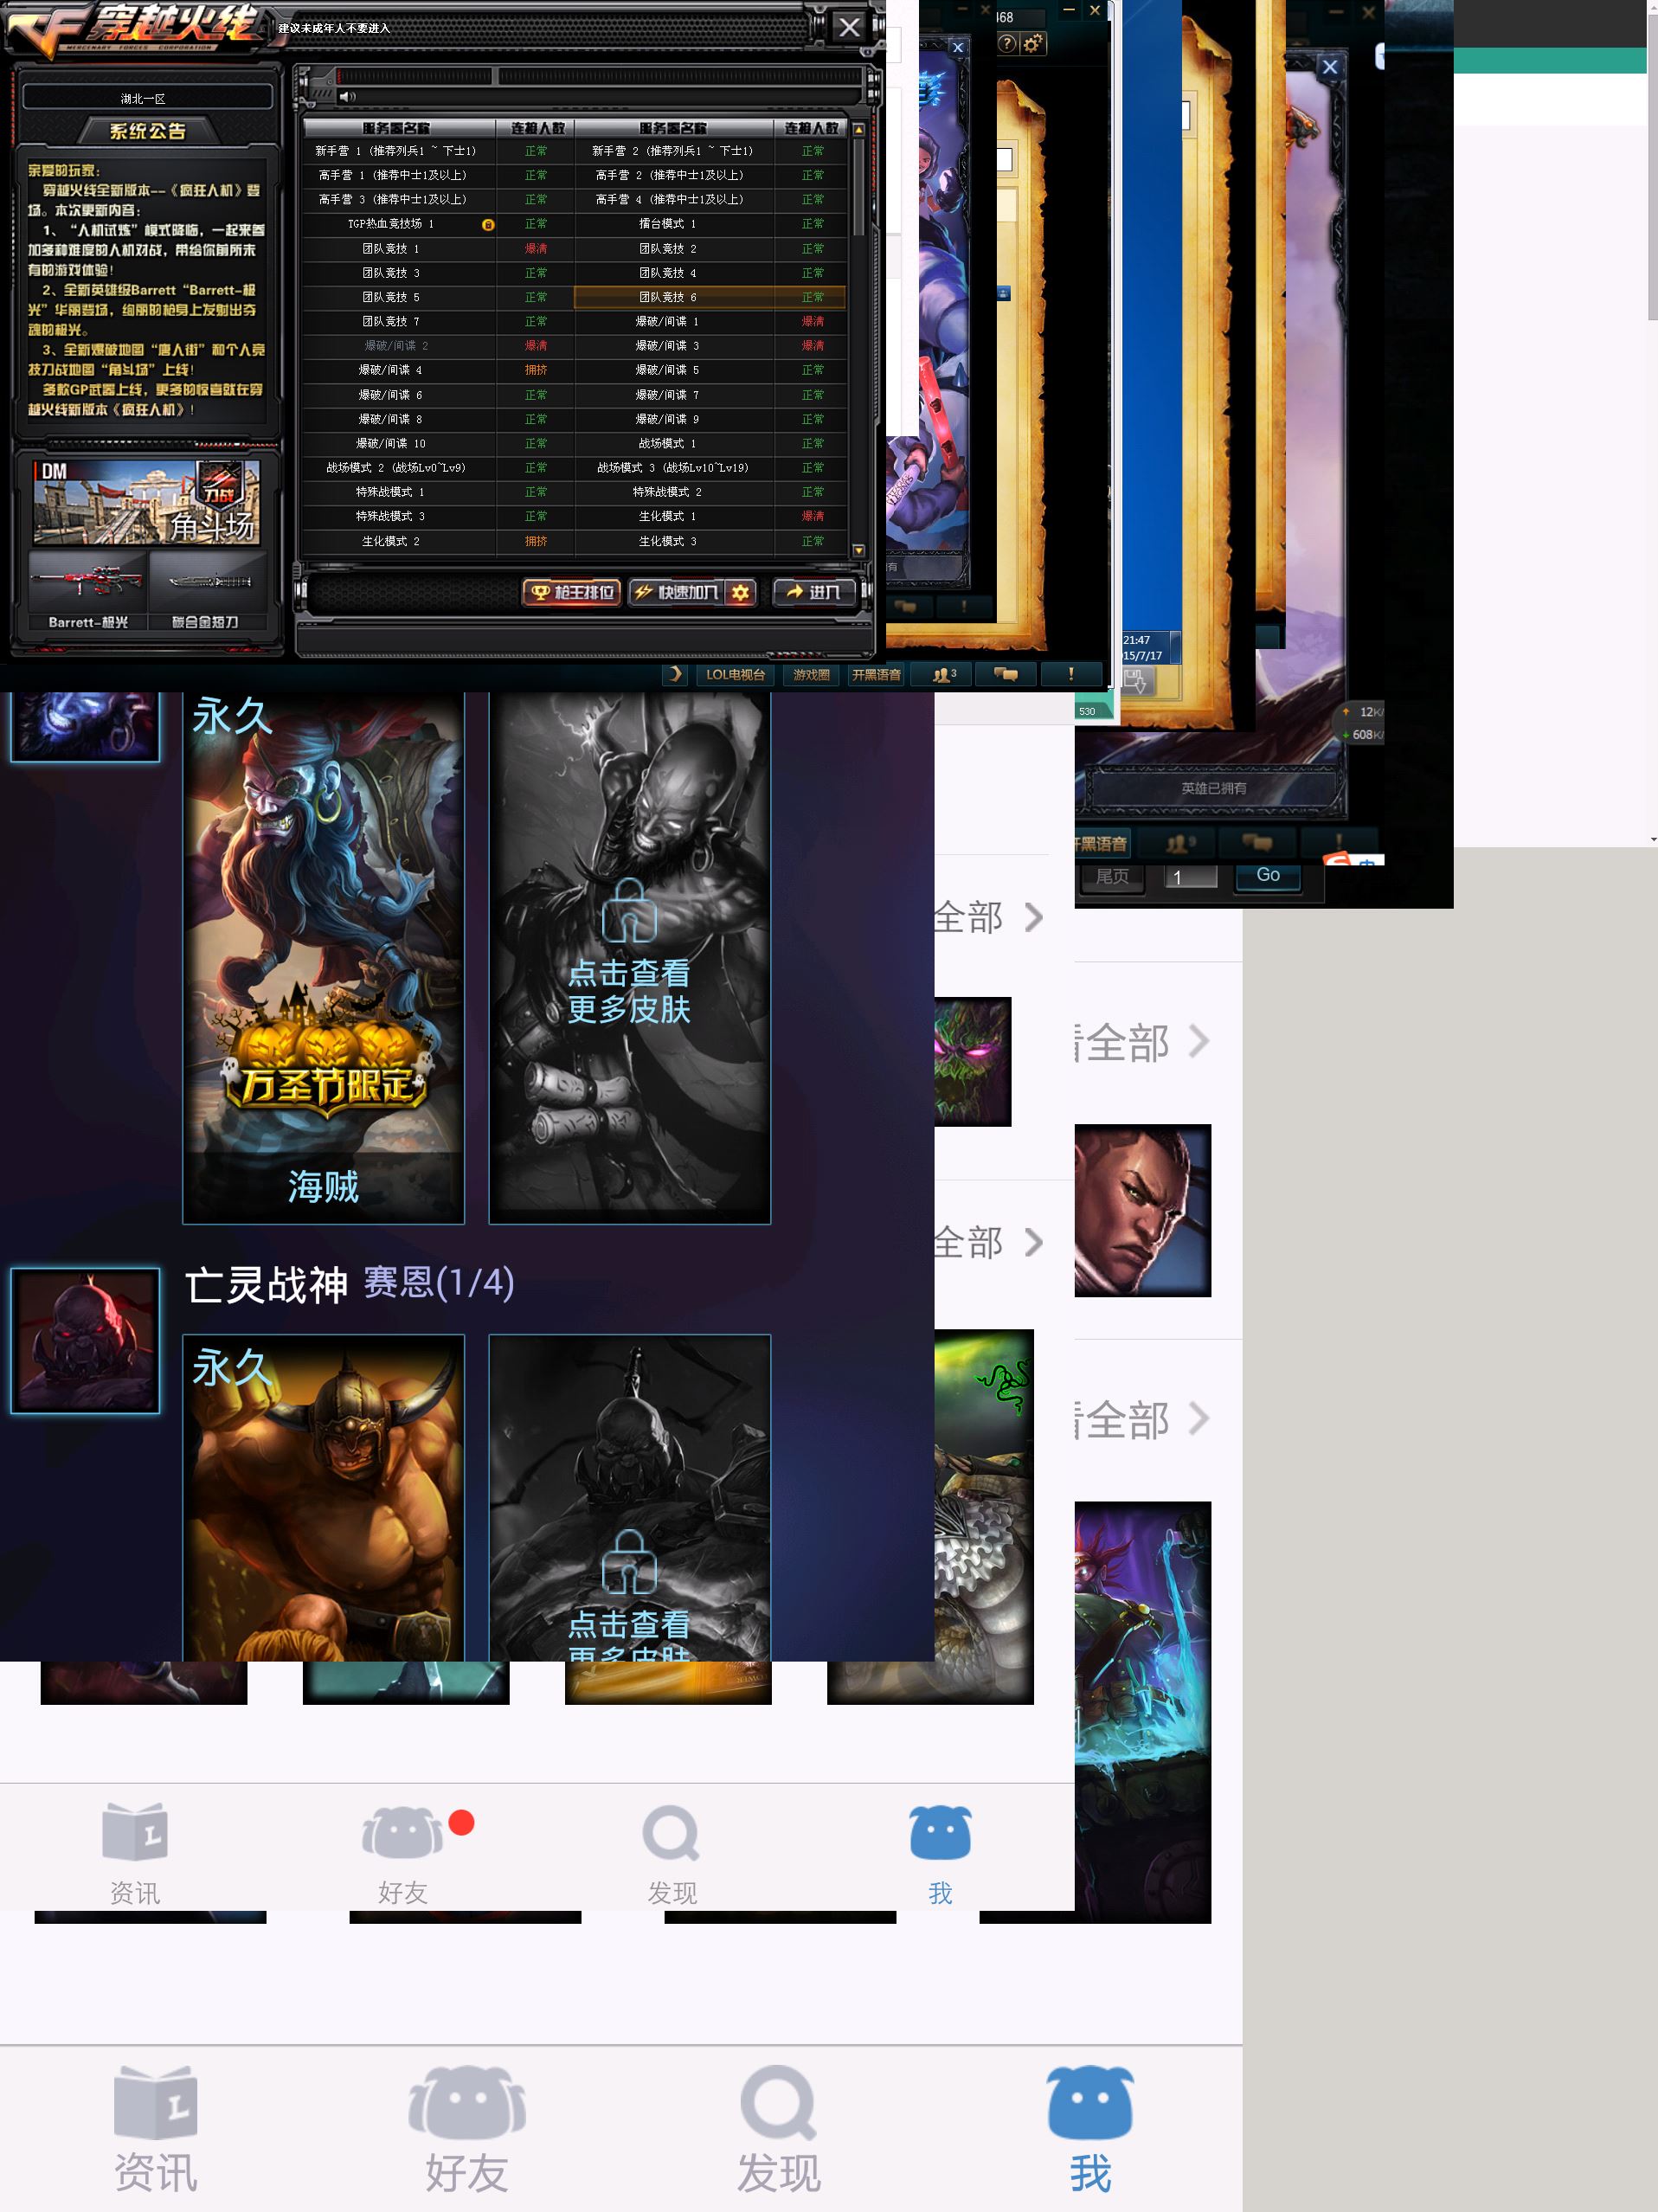The image size is (1658, 2212).
Task: Open 赛恩's 永久 skin card
Action: tap(323, 1498)
